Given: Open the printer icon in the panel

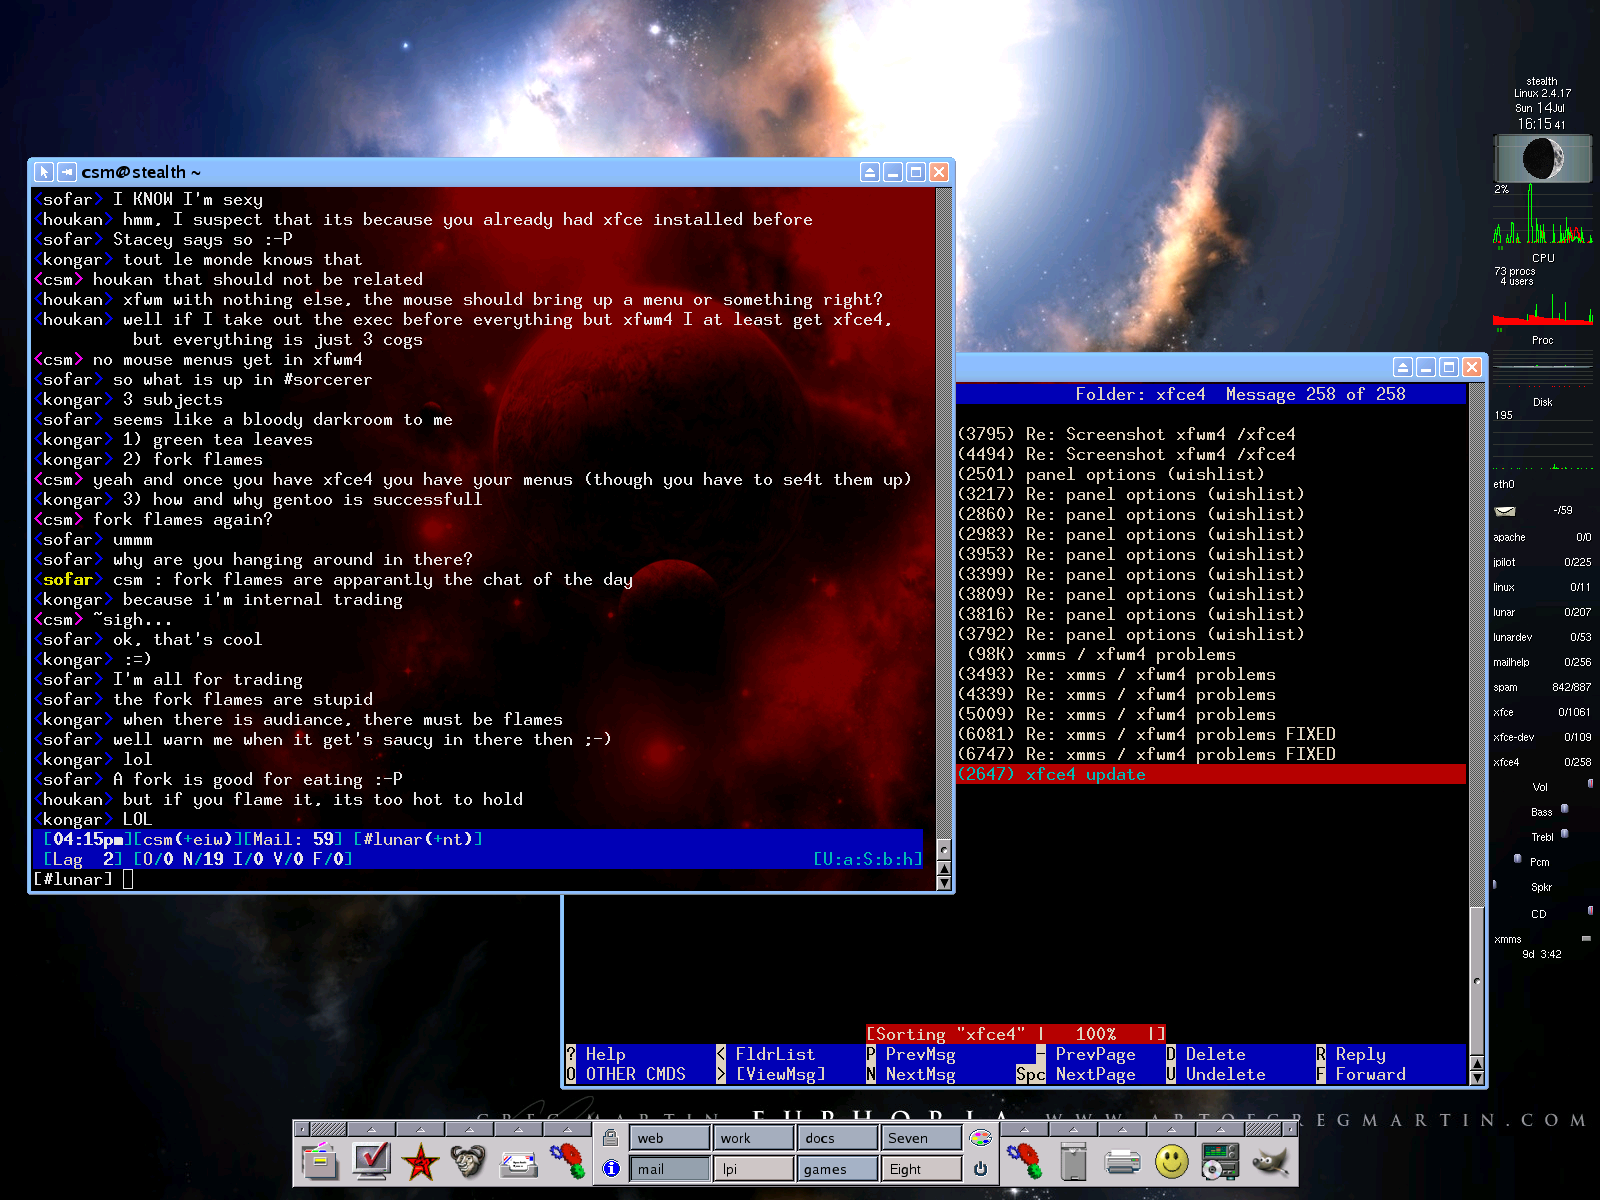Looking at the screenshot, I should click(x=1122, y=1162).
